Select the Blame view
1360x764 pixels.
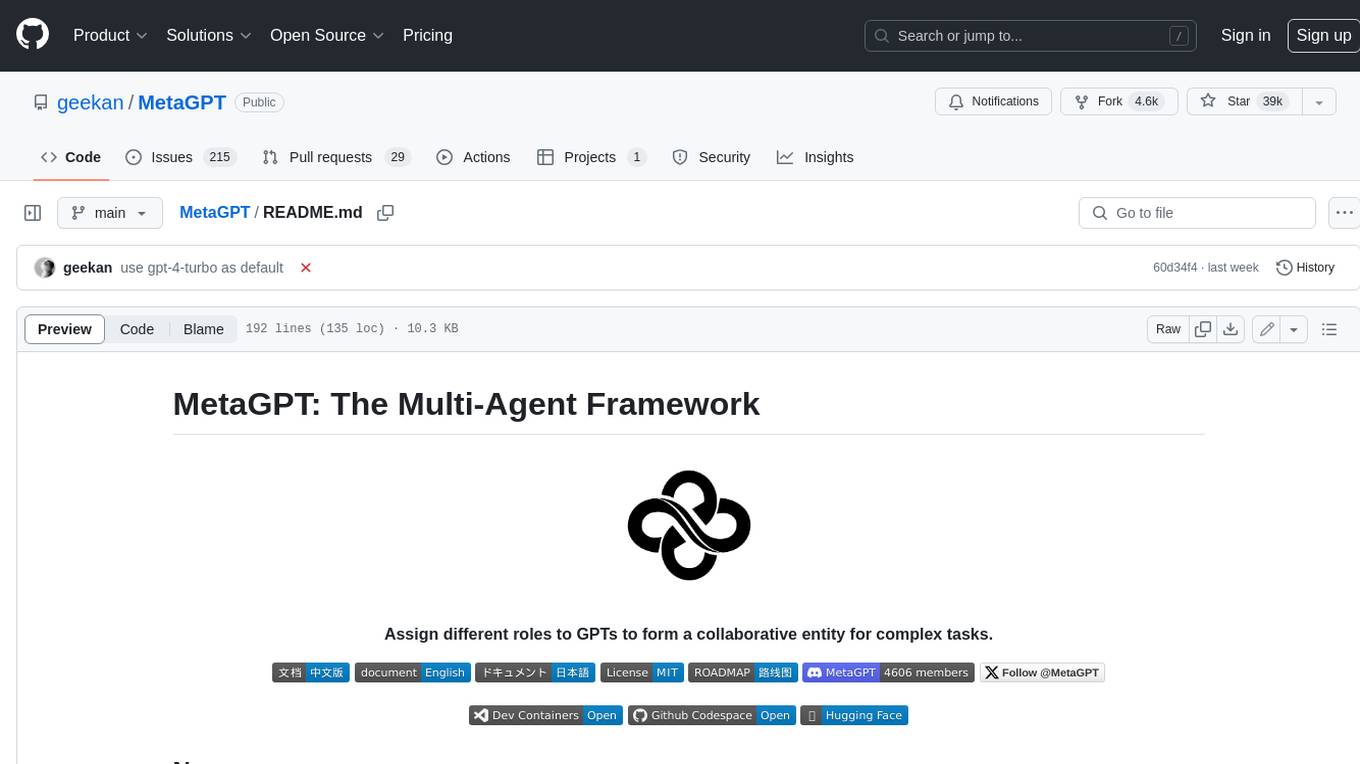tap(204, 329)
